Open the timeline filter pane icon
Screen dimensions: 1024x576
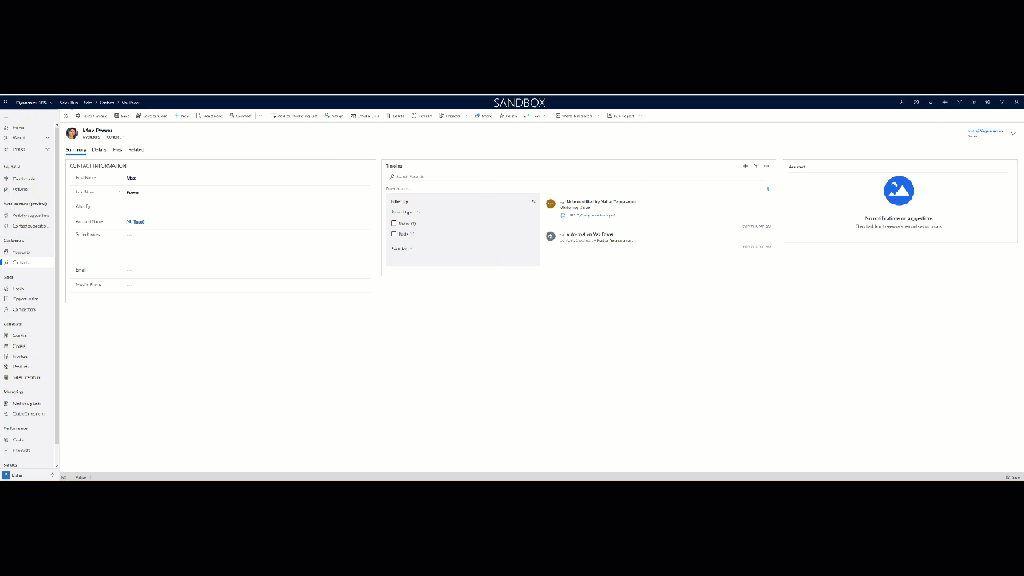[756, 166]
